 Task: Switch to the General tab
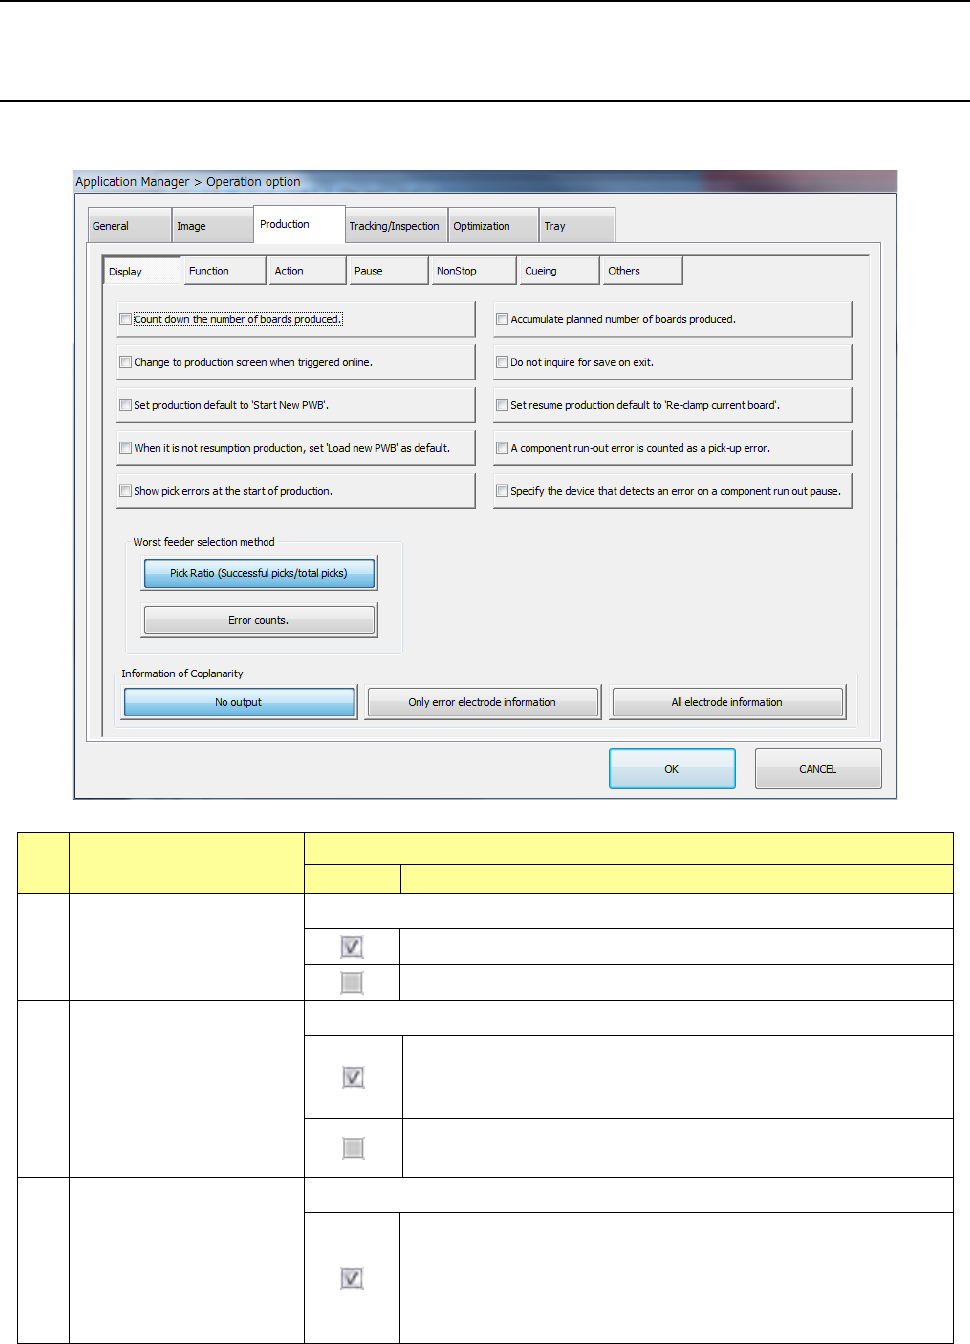129,226
